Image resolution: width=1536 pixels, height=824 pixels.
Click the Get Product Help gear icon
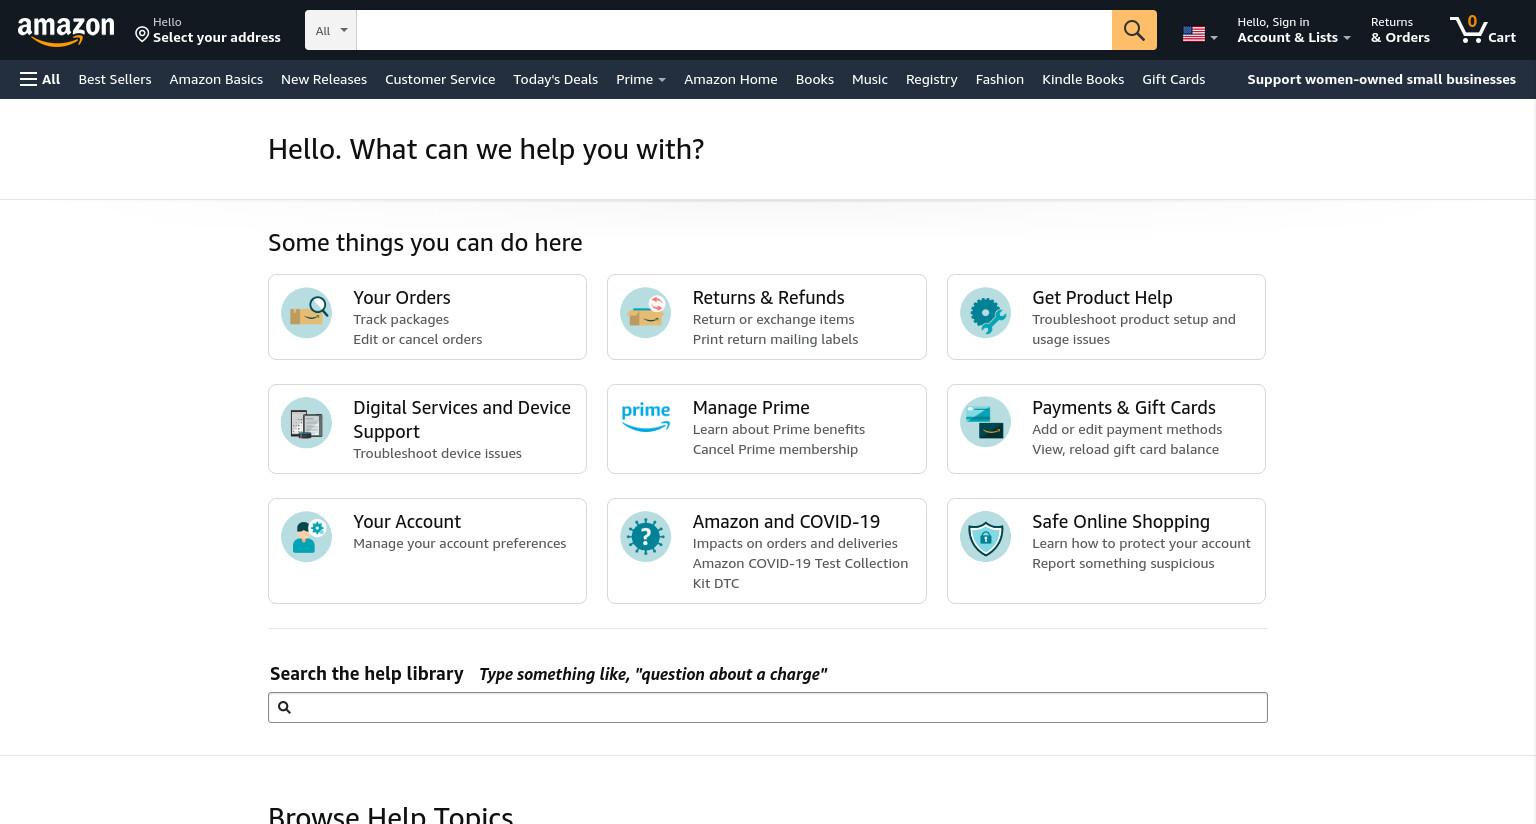point(986,313)
